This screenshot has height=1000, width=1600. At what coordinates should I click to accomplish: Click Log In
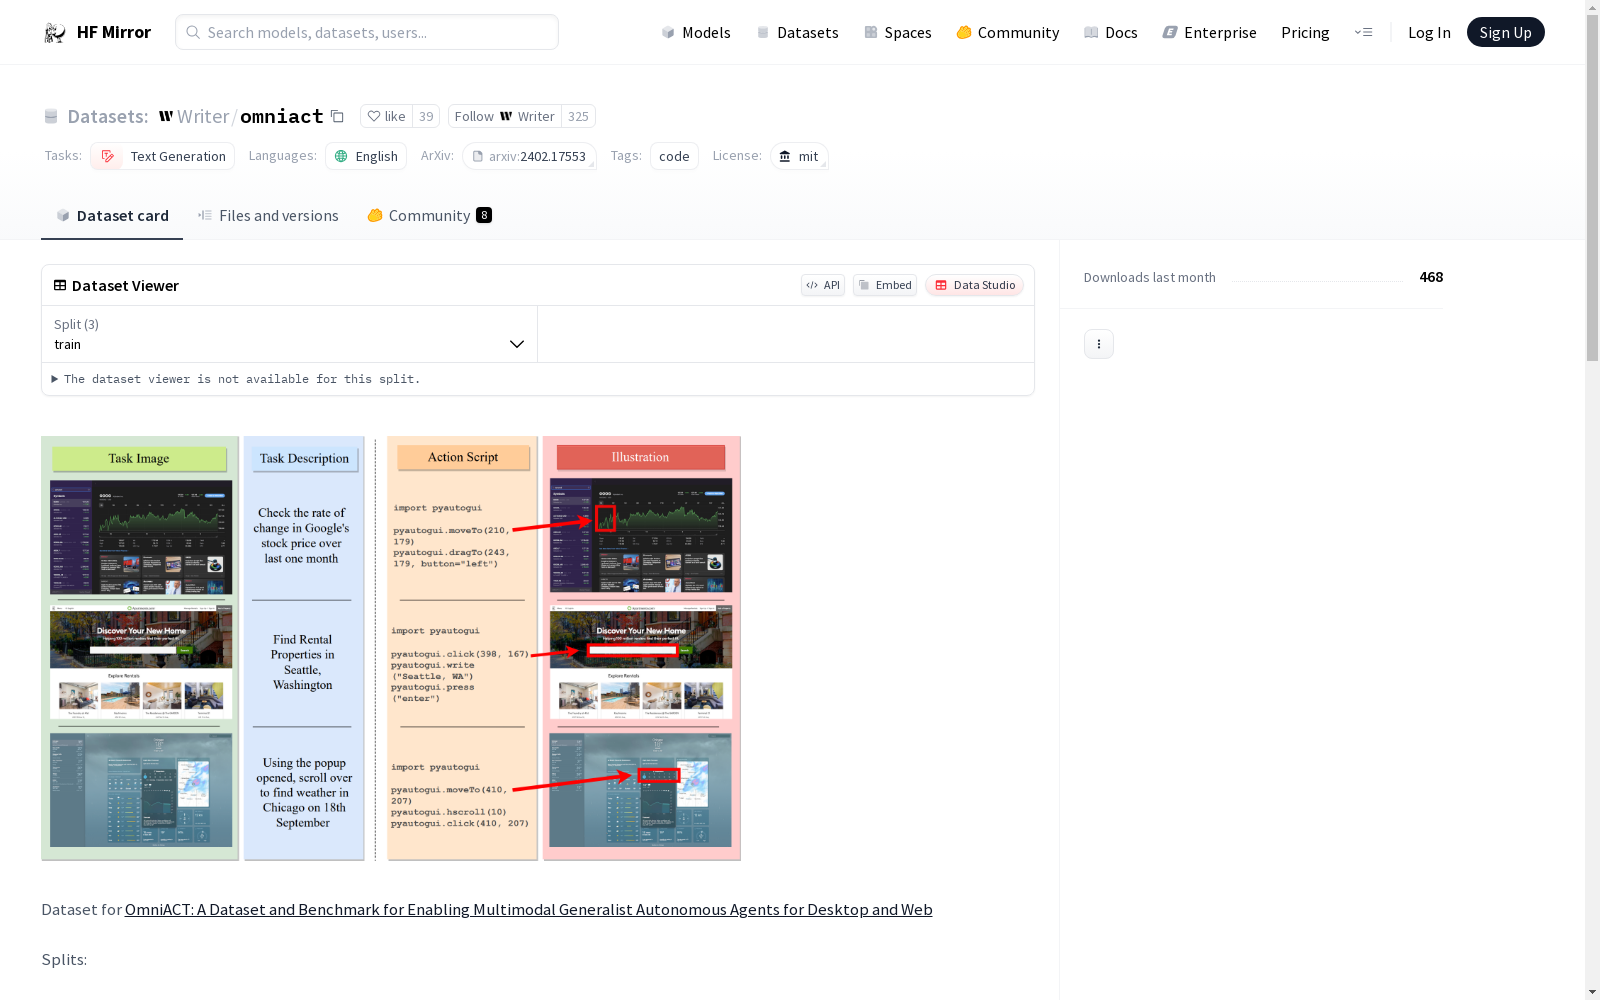click(1429, 32)
